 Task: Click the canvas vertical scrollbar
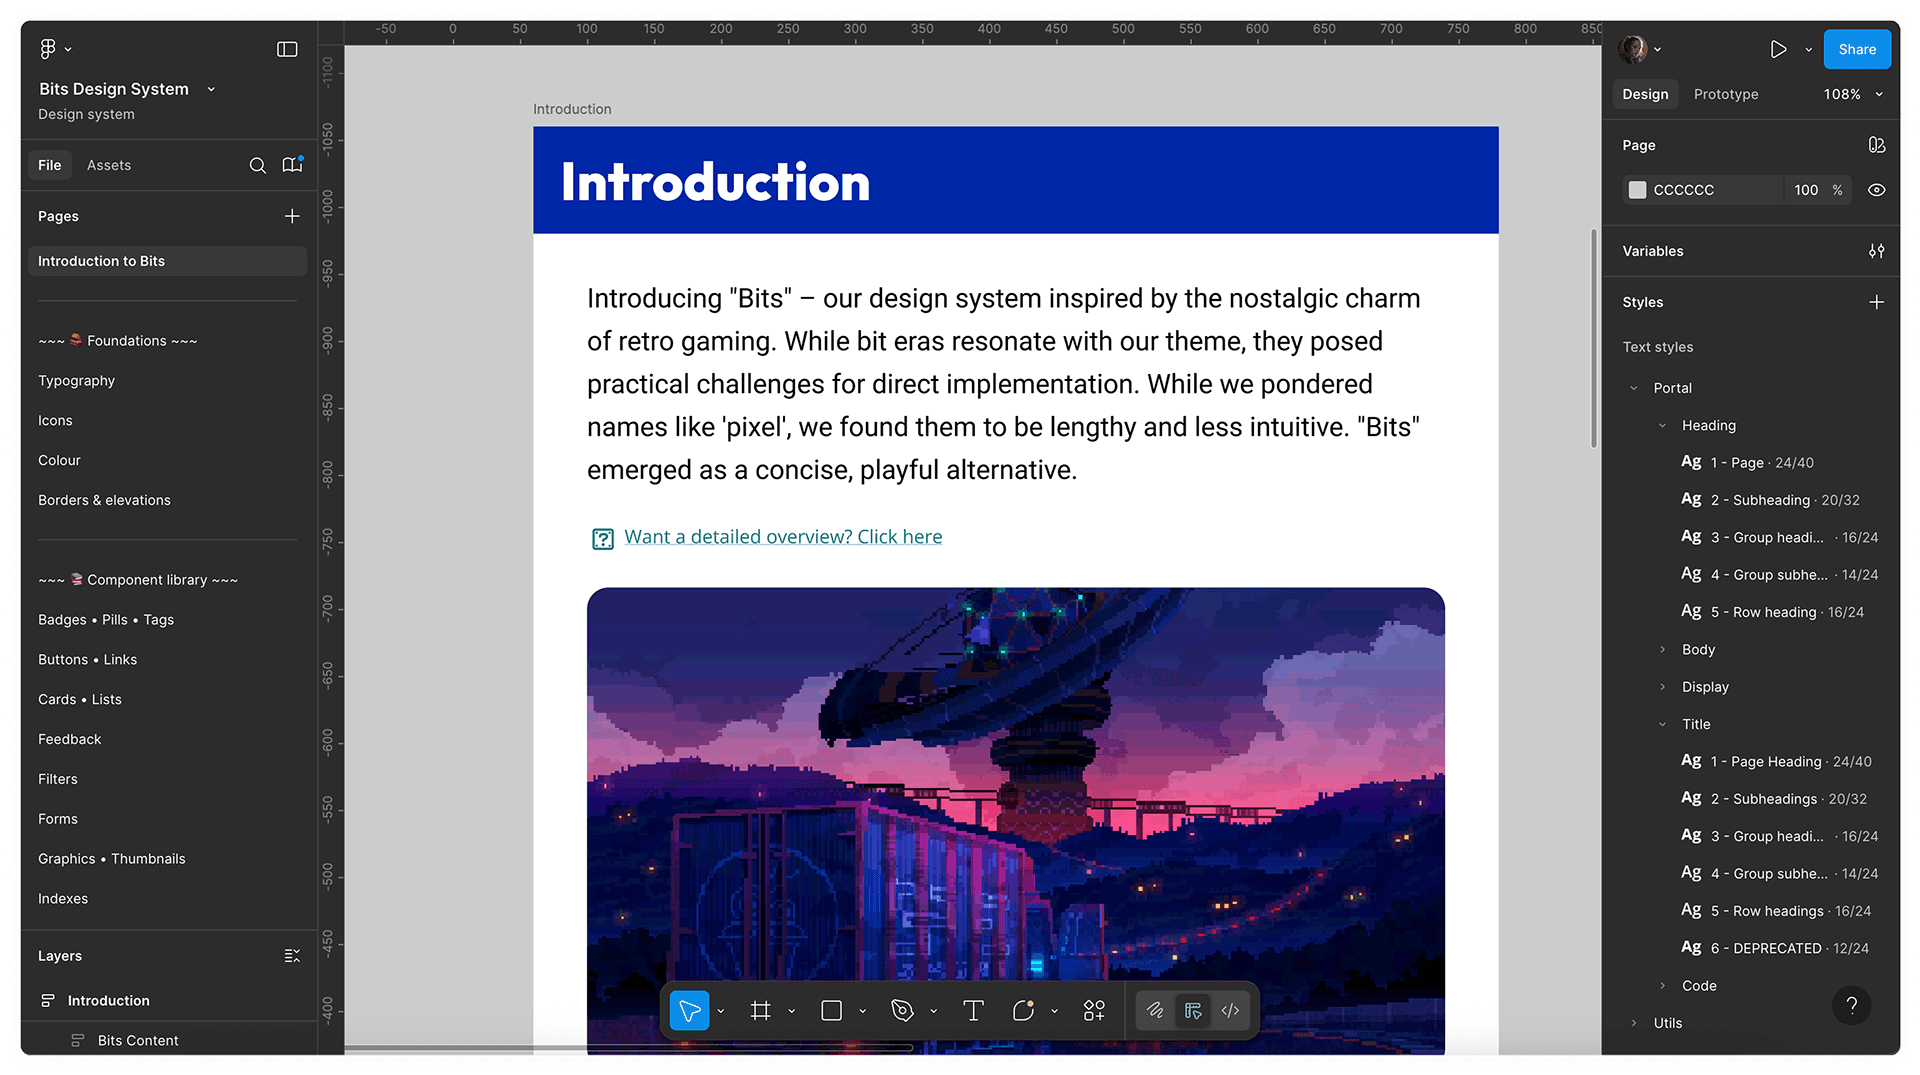point(1594,339)
